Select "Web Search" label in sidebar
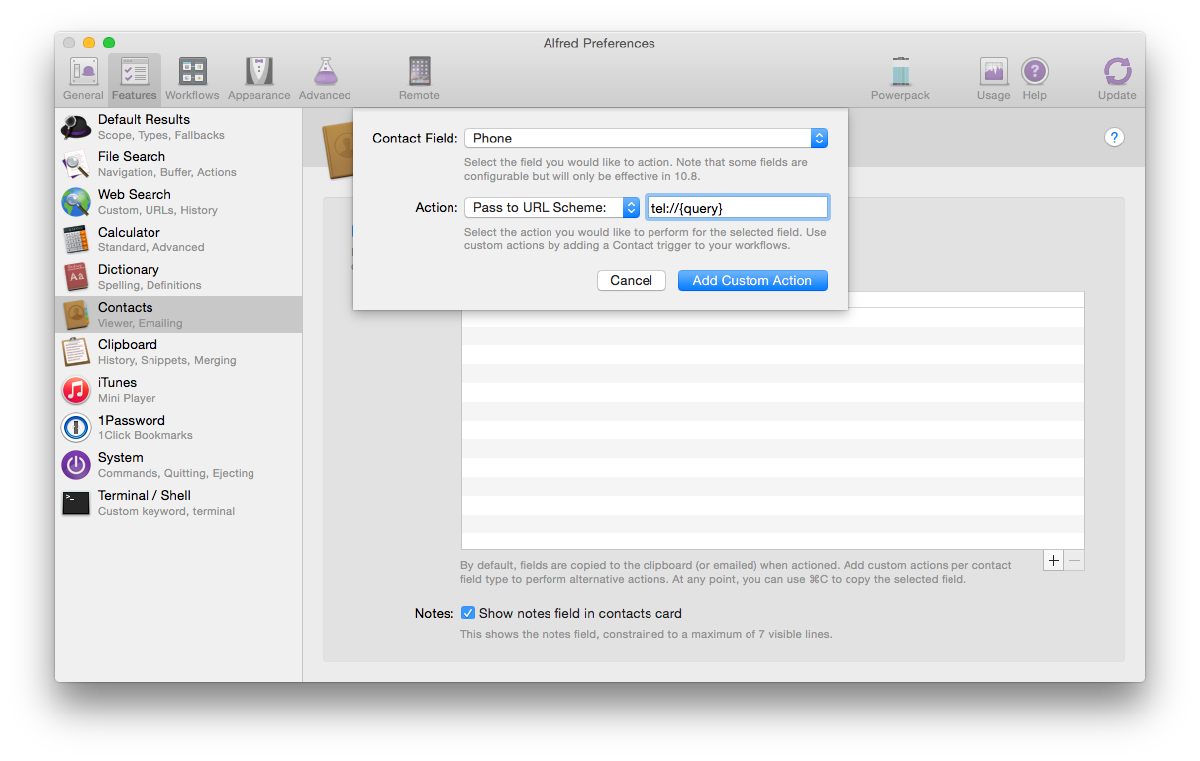The image size is (1200, 761). click(134, 194)
